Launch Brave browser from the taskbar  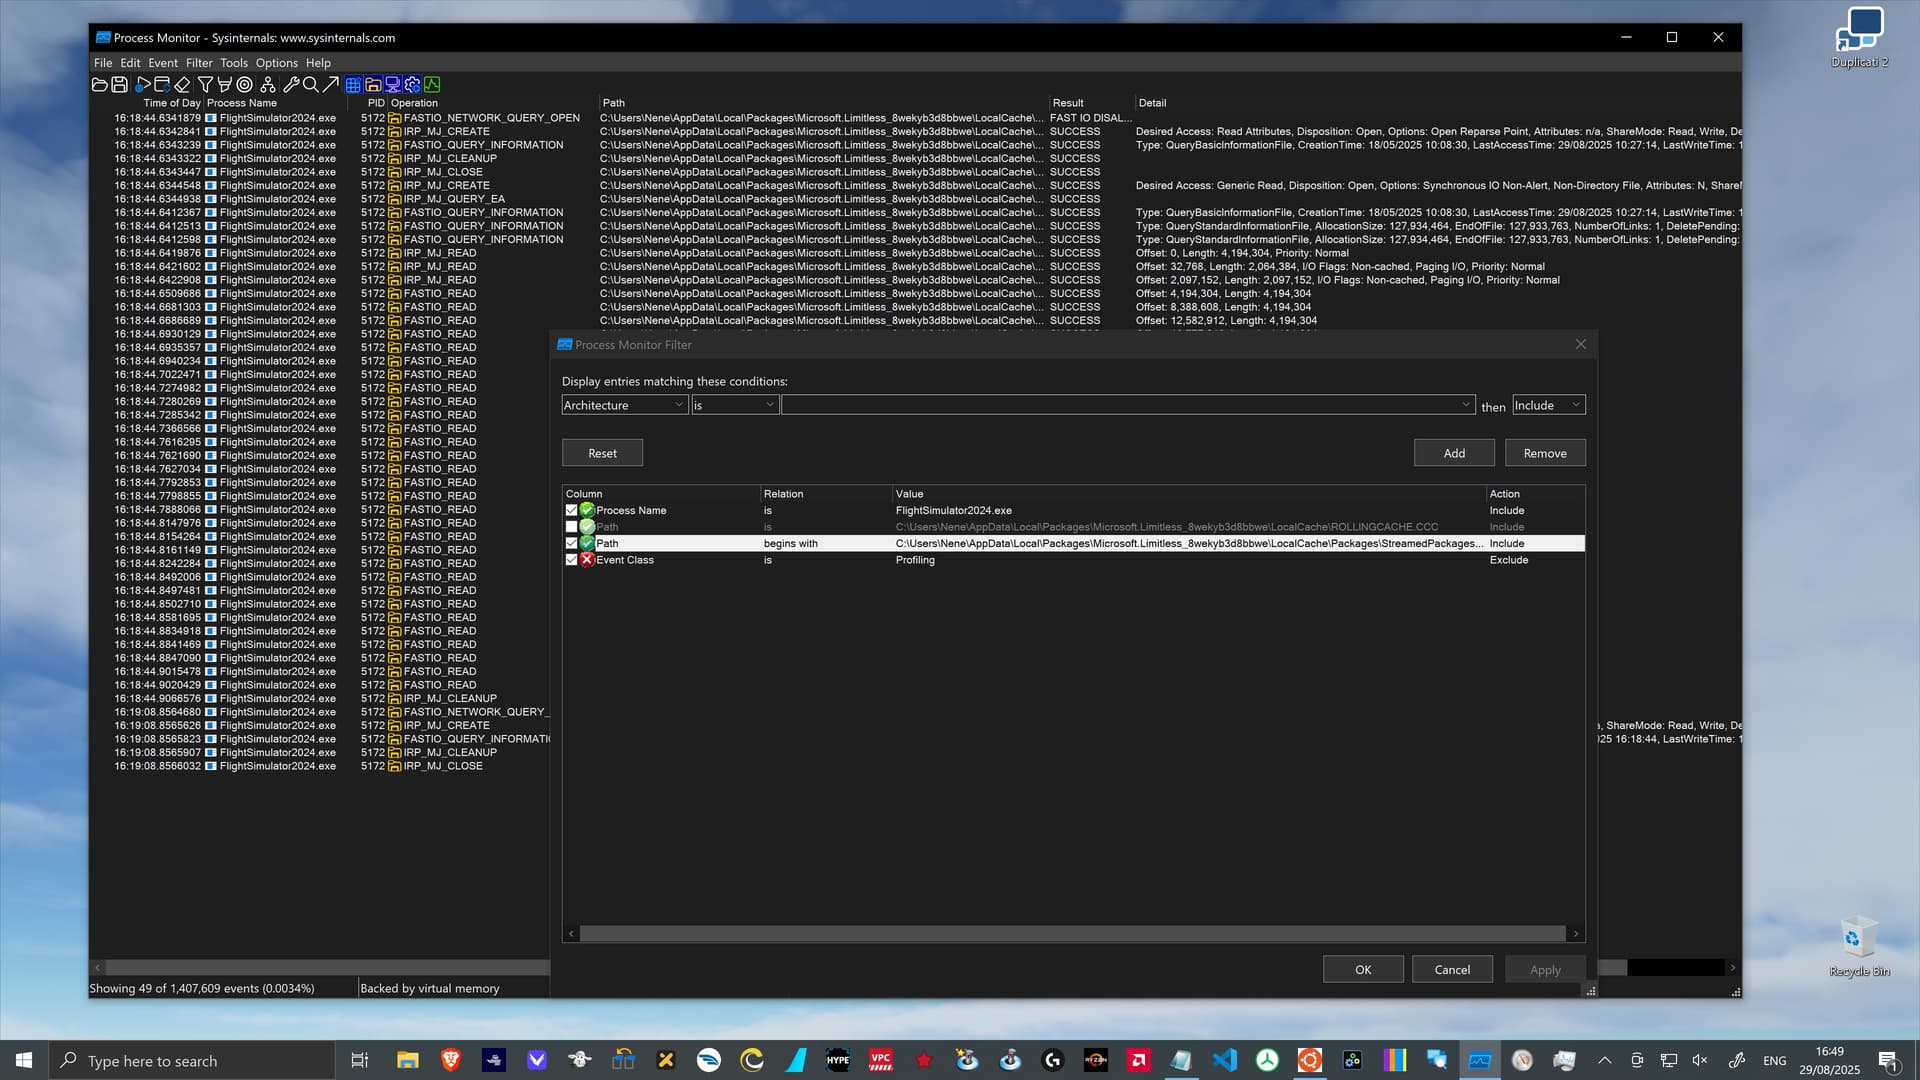450,1060
